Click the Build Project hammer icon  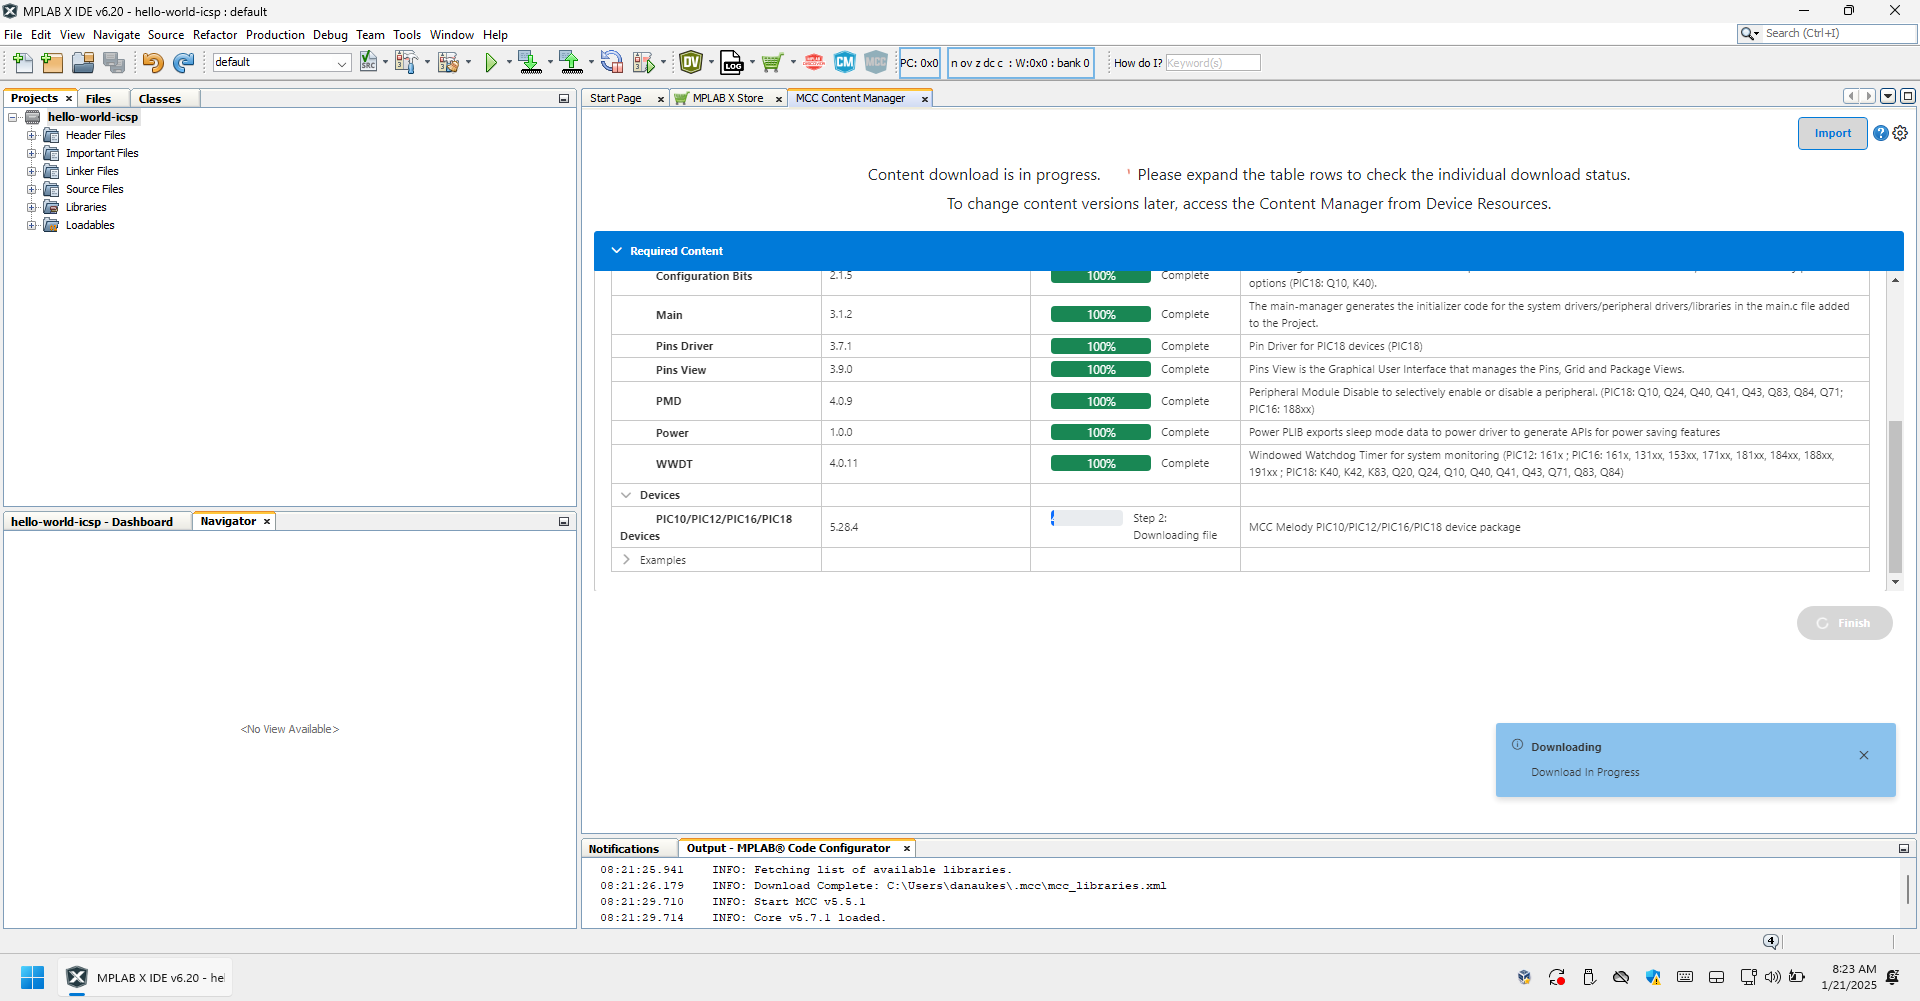point(405,63)
